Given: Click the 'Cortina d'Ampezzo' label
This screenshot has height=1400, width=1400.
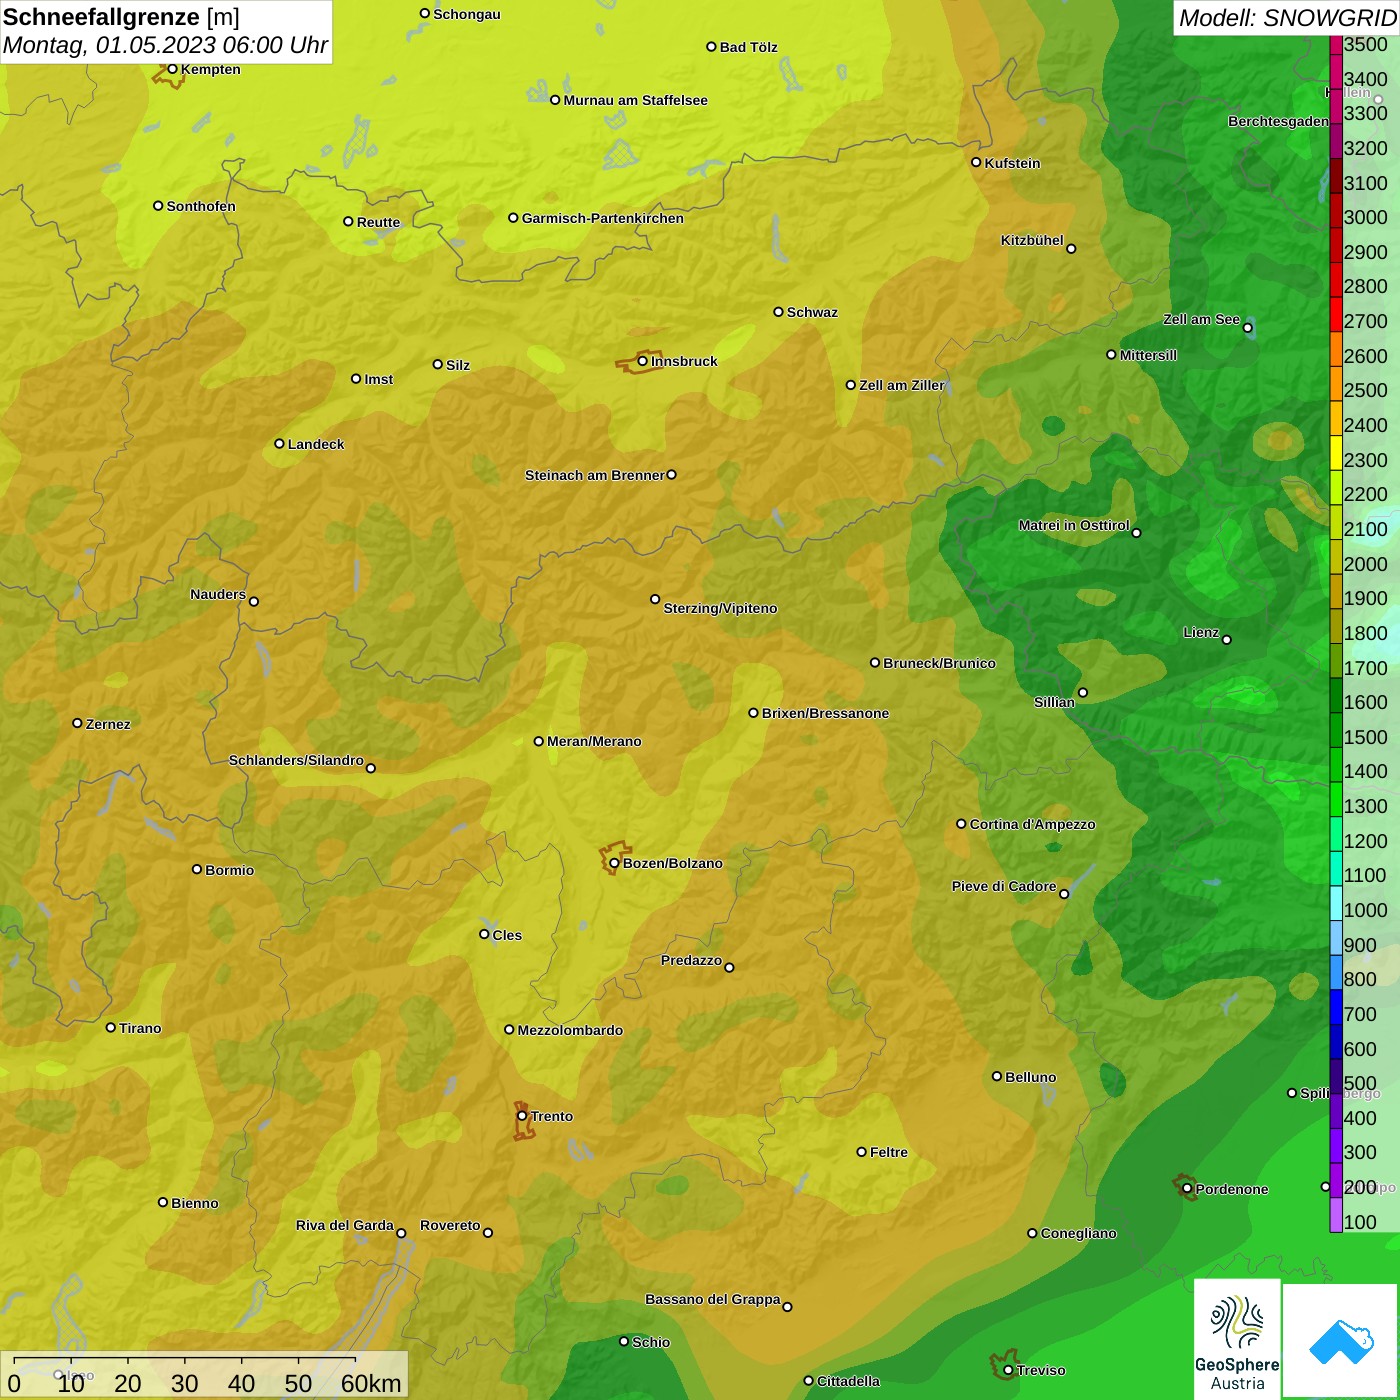Looking at the screenshot, I should tap(1032, 824).
